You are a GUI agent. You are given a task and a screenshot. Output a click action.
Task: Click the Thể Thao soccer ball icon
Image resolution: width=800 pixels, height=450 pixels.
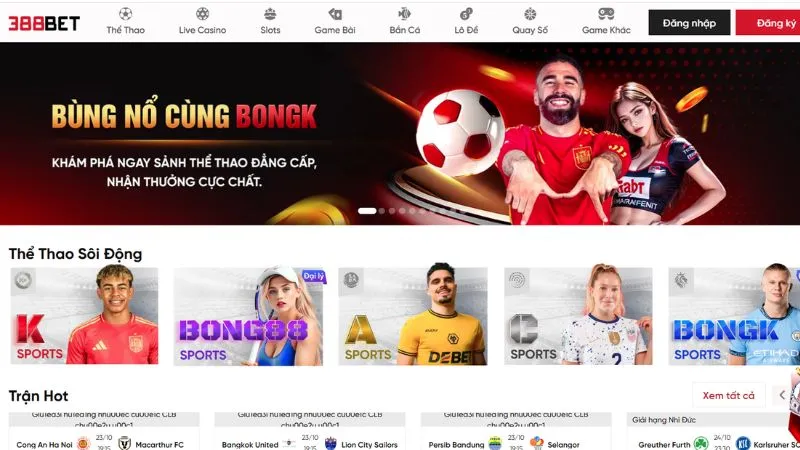coord(126,14)
